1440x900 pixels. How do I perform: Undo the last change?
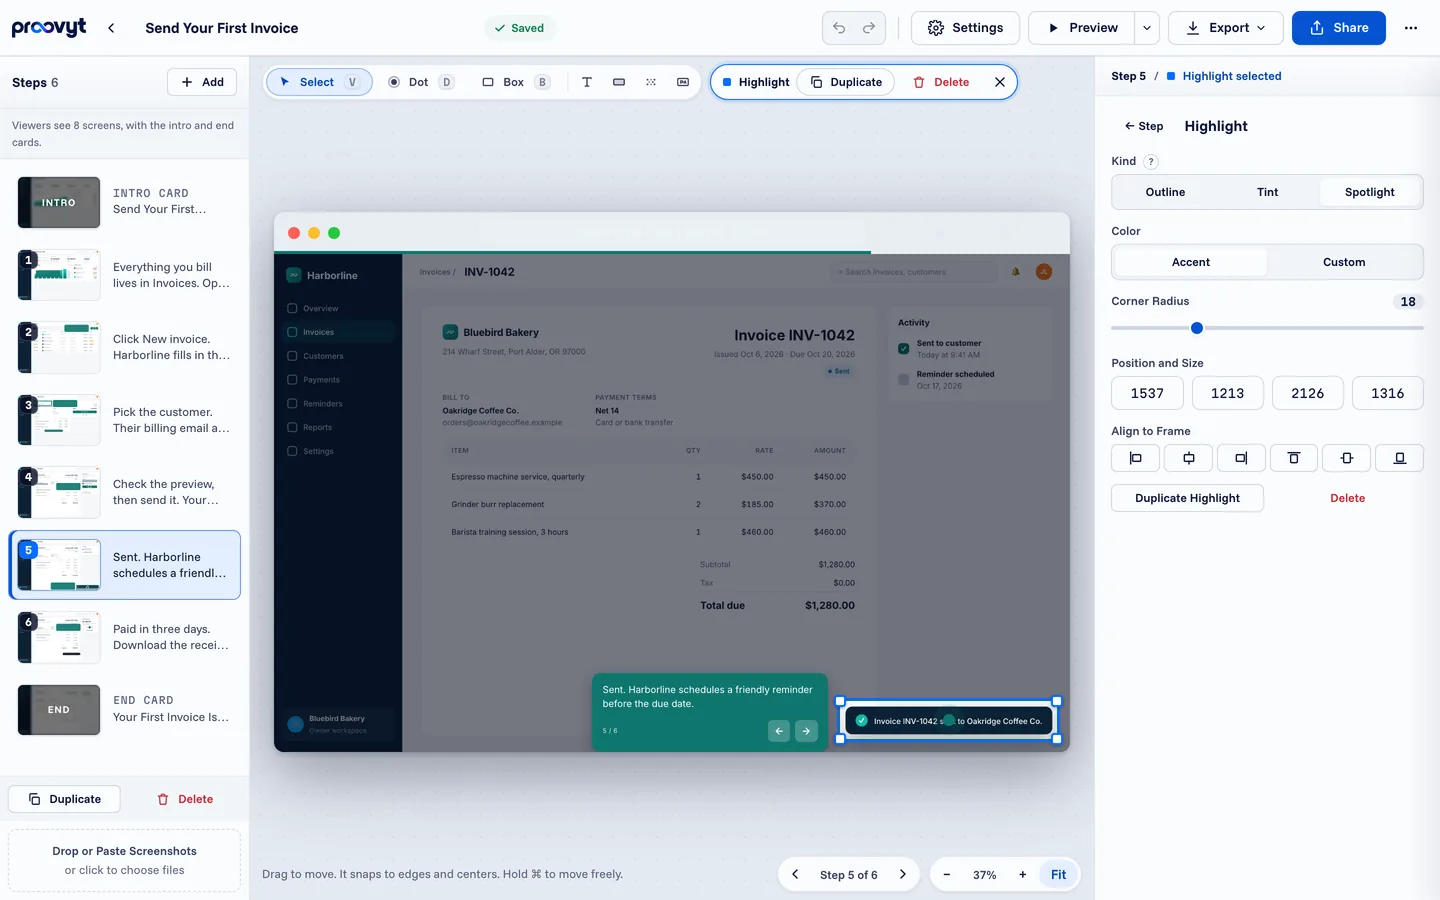(839, 28)
